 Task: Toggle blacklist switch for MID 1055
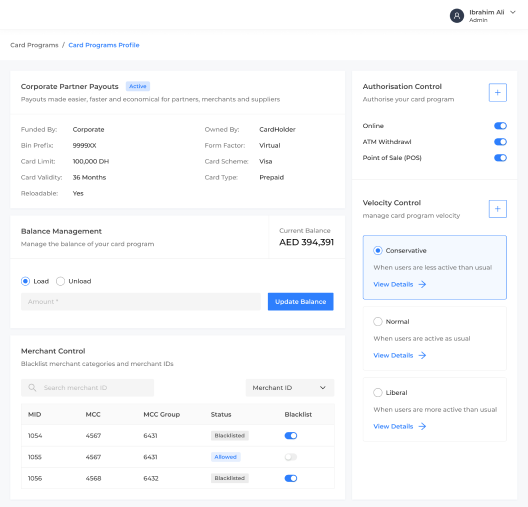click(x=291, y=457)
